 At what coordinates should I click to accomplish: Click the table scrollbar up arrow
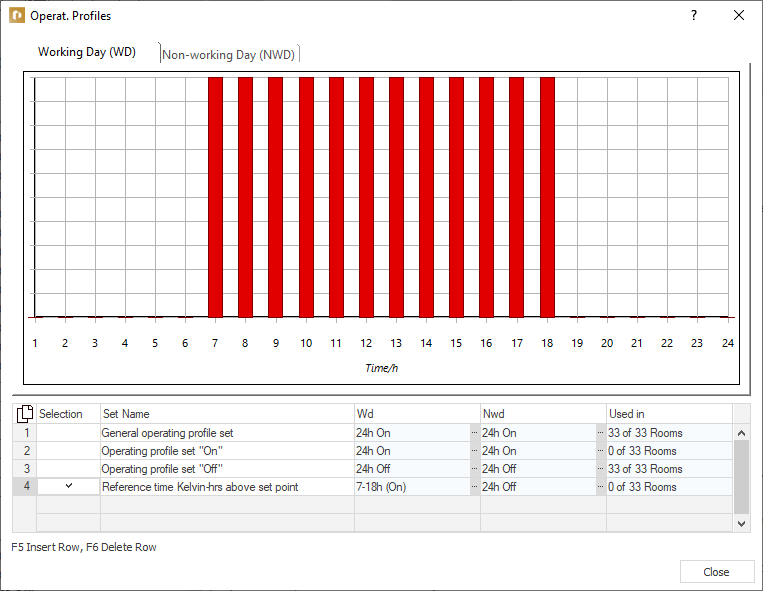coord(741,432)
